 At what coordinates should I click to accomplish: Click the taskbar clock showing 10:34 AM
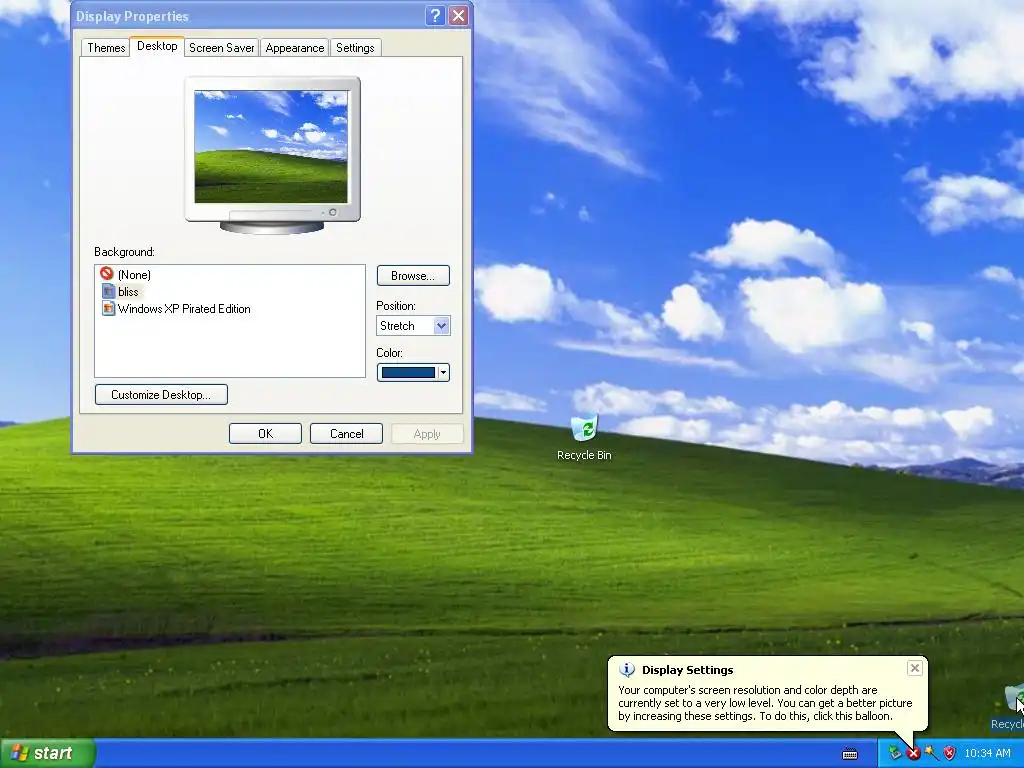987,753
